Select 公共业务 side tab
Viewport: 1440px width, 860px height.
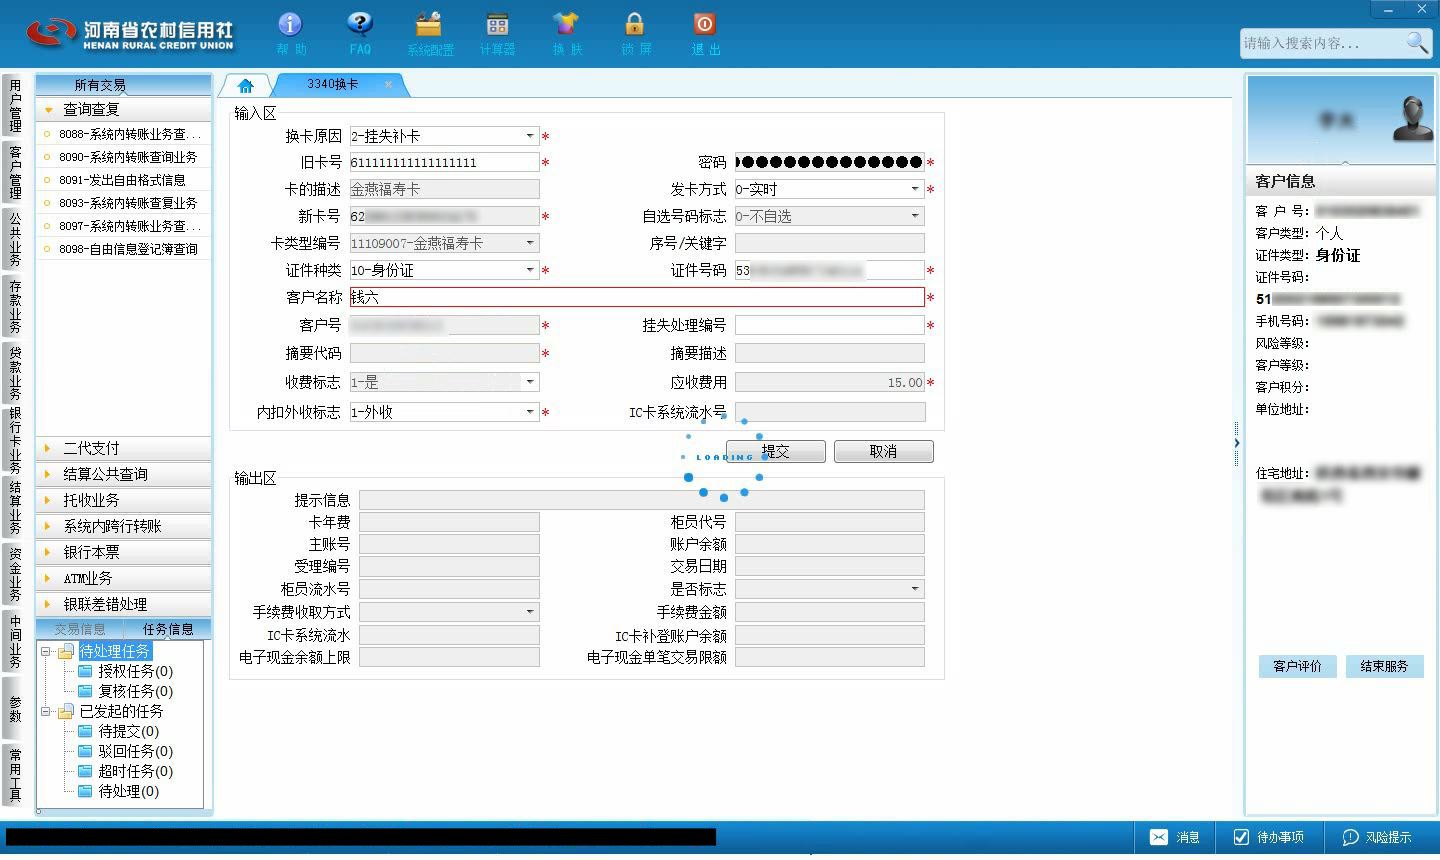[x=15, y=239]
